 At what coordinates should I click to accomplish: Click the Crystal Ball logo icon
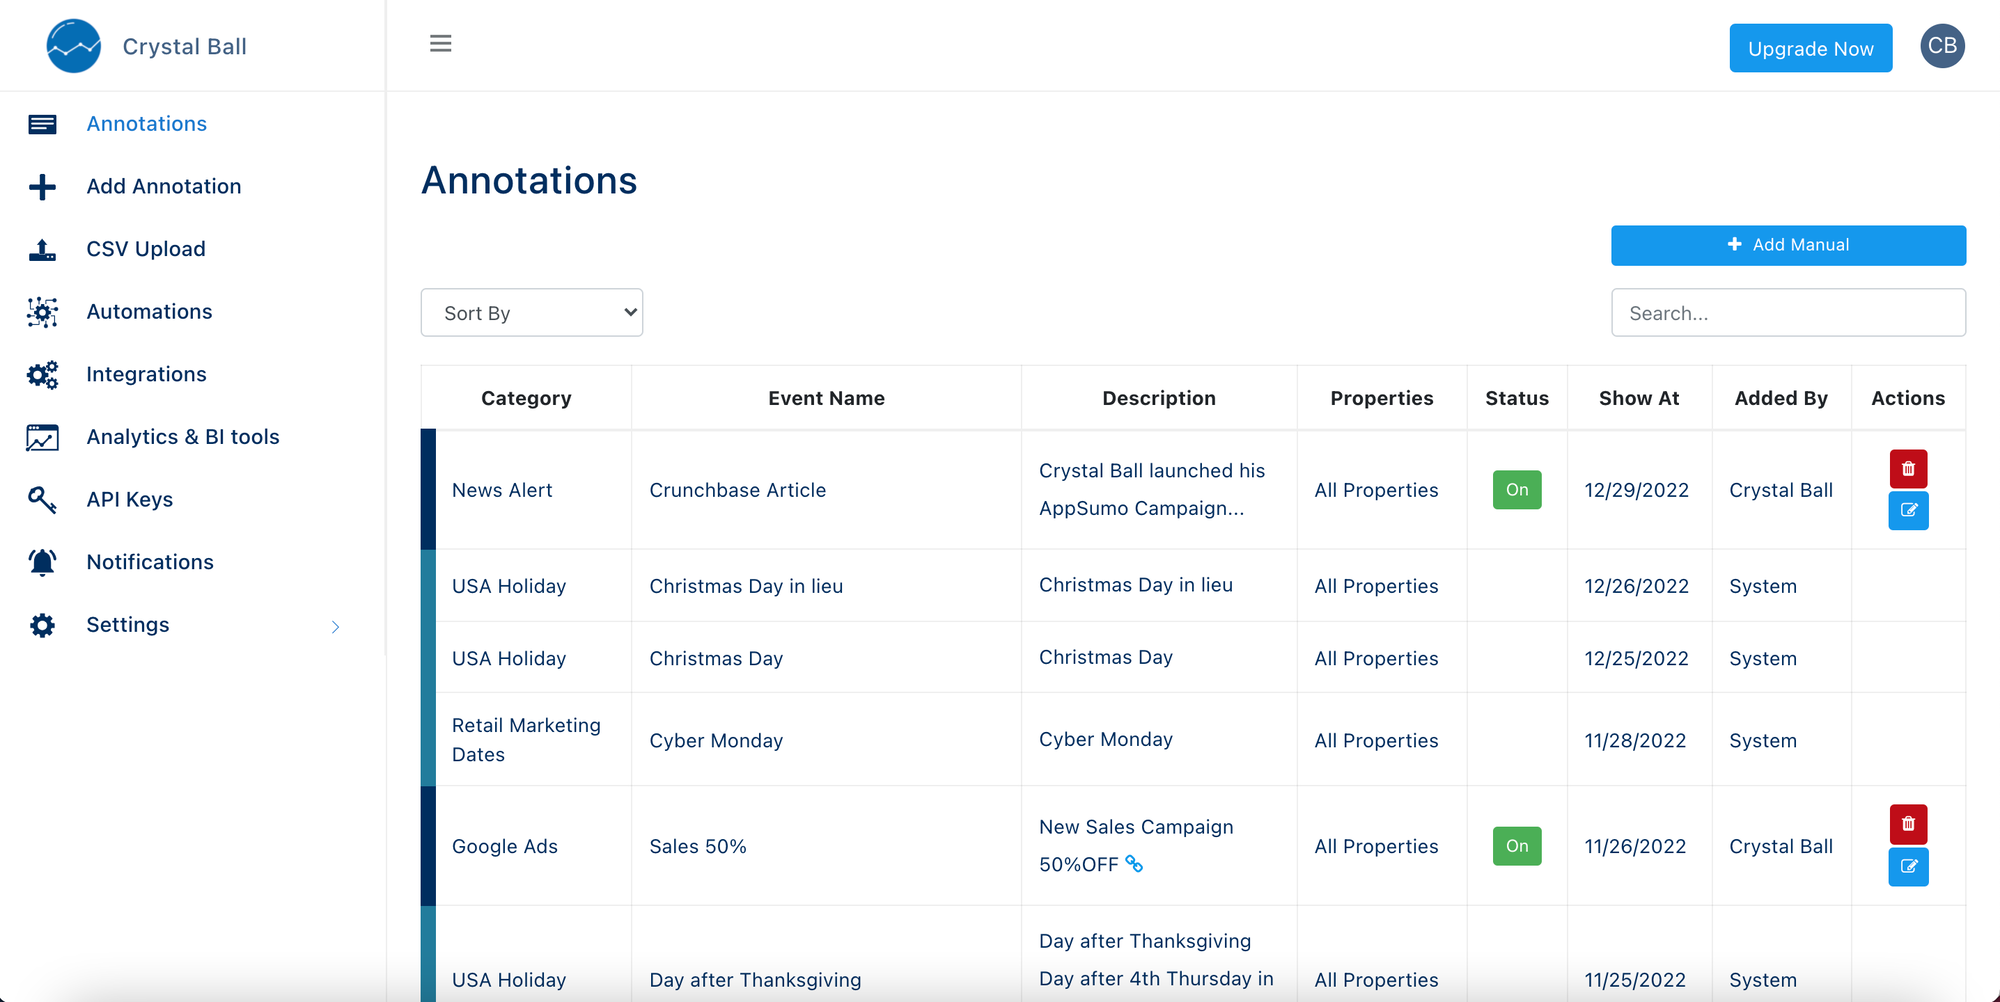click(x=74, y=46)
